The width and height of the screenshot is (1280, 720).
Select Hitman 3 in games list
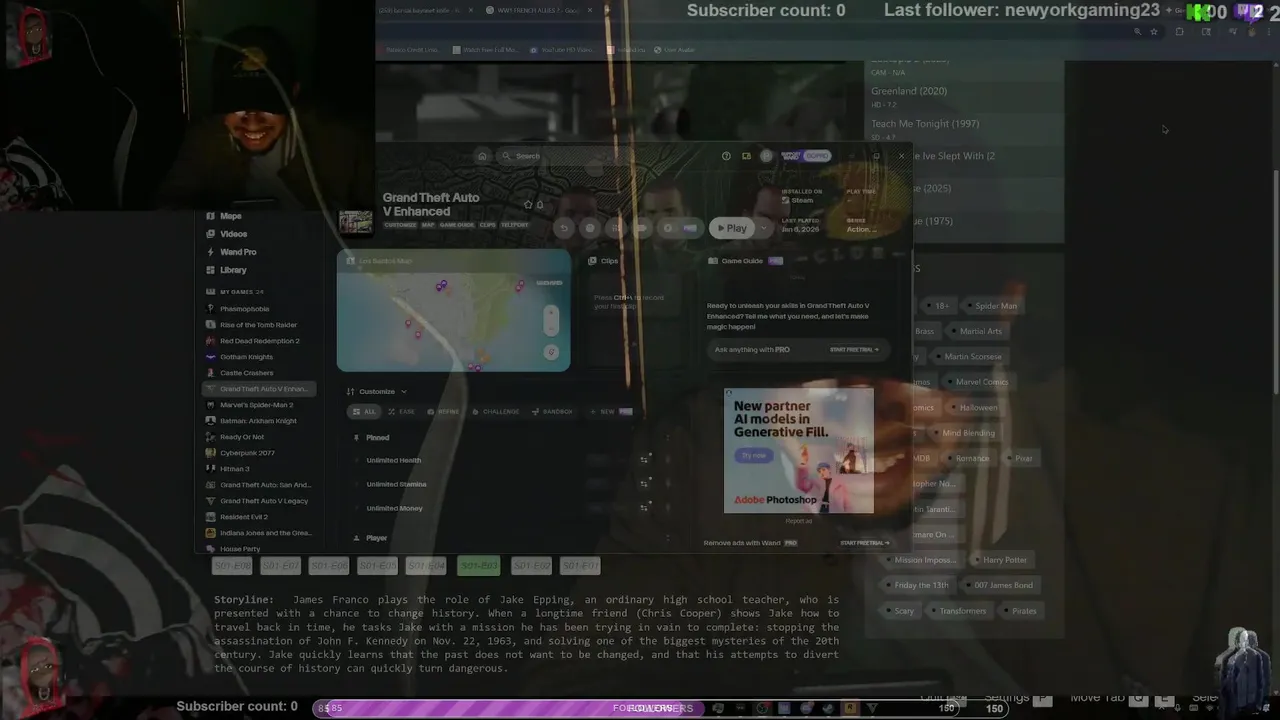point(235,469)
